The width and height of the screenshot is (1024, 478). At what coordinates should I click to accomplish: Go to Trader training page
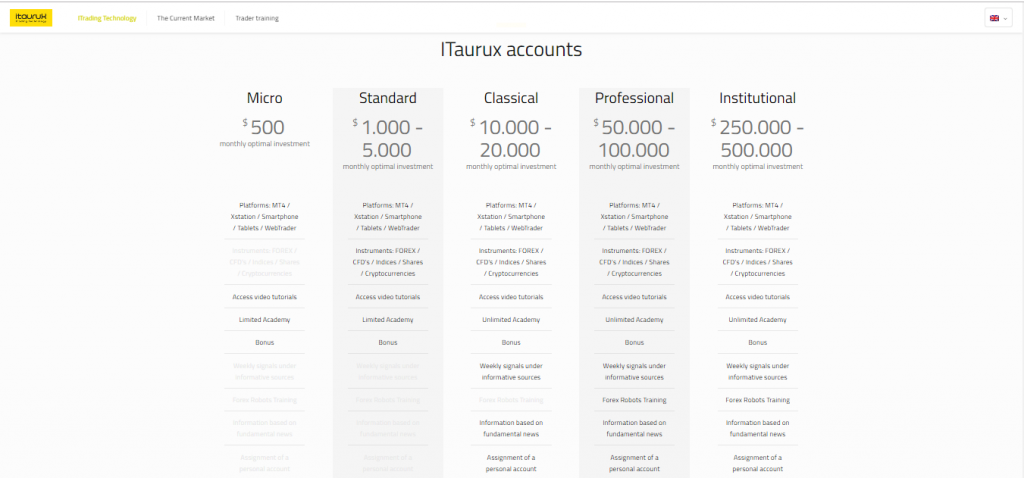(257, 18)
